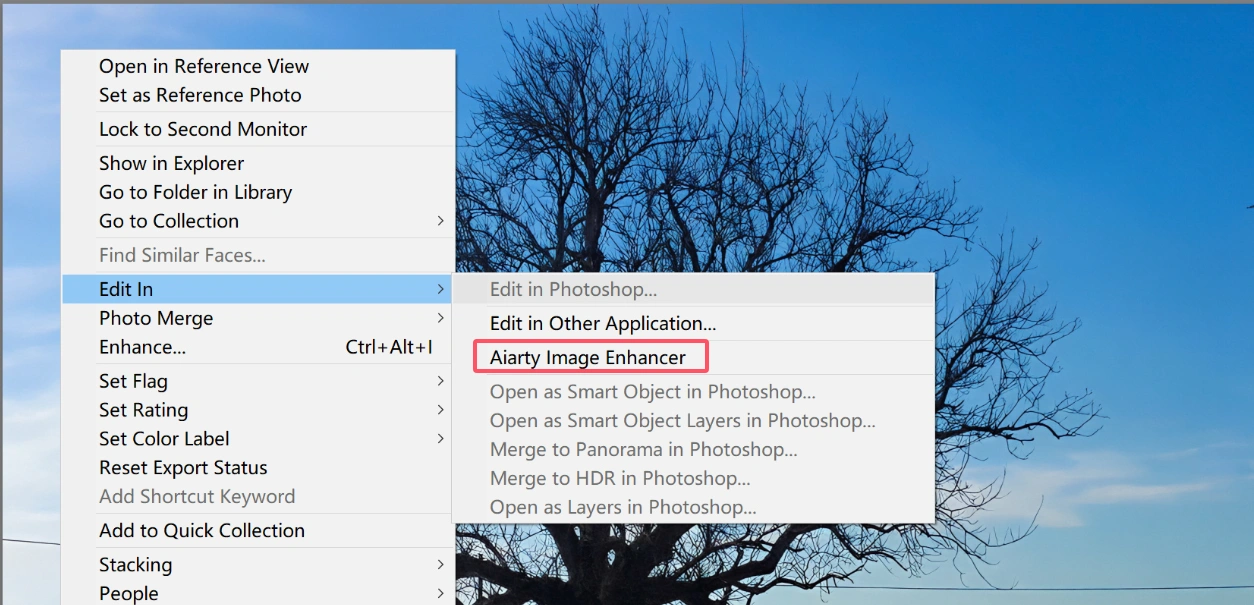Open the Set Flag submenu
This screenshot has width=1254, height=605.
(x=258, y=381)
